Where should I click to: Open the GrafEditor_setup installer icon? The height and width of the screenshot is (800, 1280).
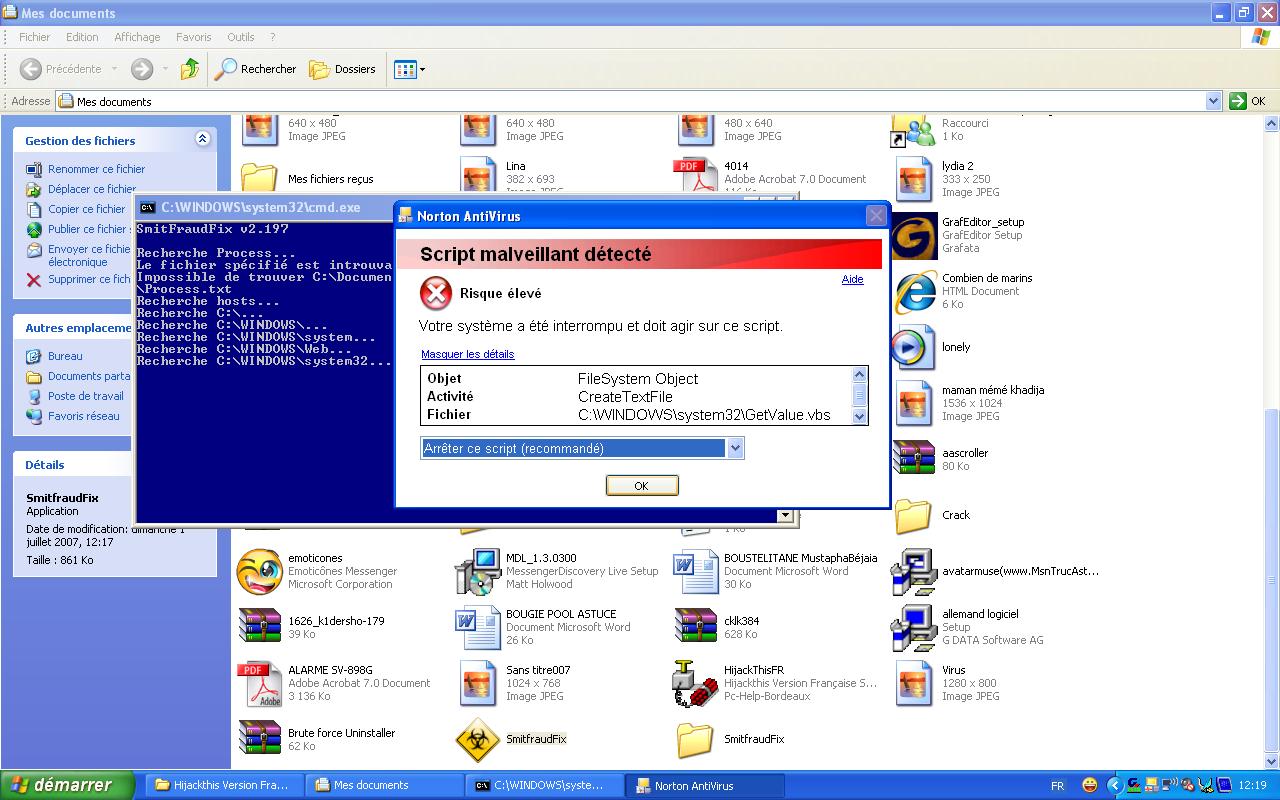(913, 235)
